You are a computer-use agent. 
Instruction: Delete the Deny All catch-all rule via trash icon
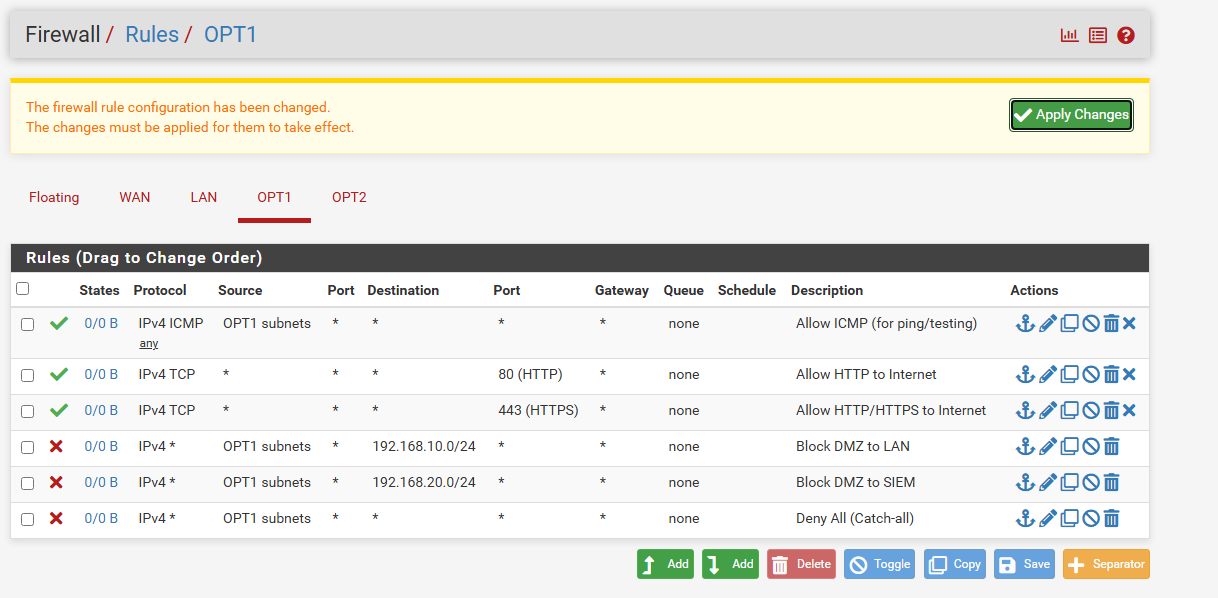coord(1111,518)
